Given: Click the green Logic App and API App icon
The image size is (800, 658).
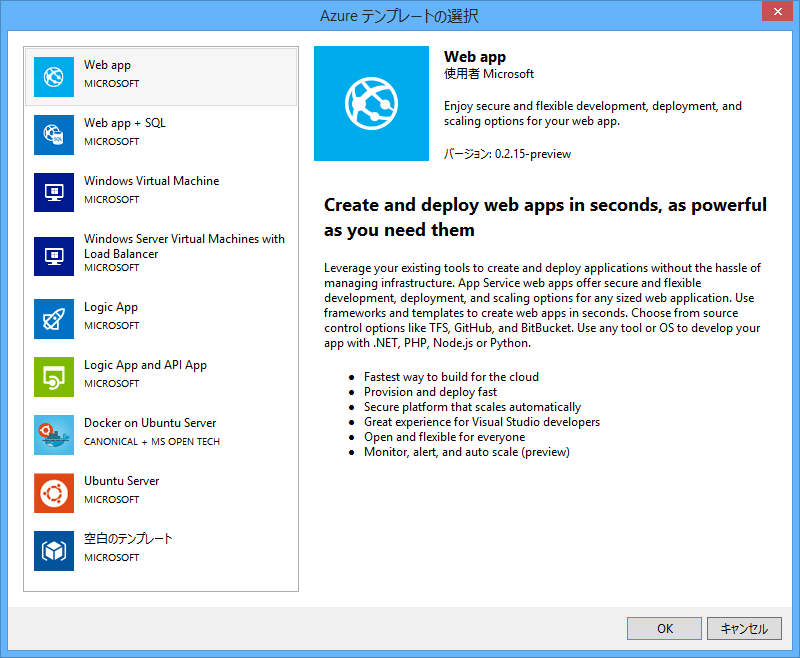Looking at the screenshot, I should [54, 377].
